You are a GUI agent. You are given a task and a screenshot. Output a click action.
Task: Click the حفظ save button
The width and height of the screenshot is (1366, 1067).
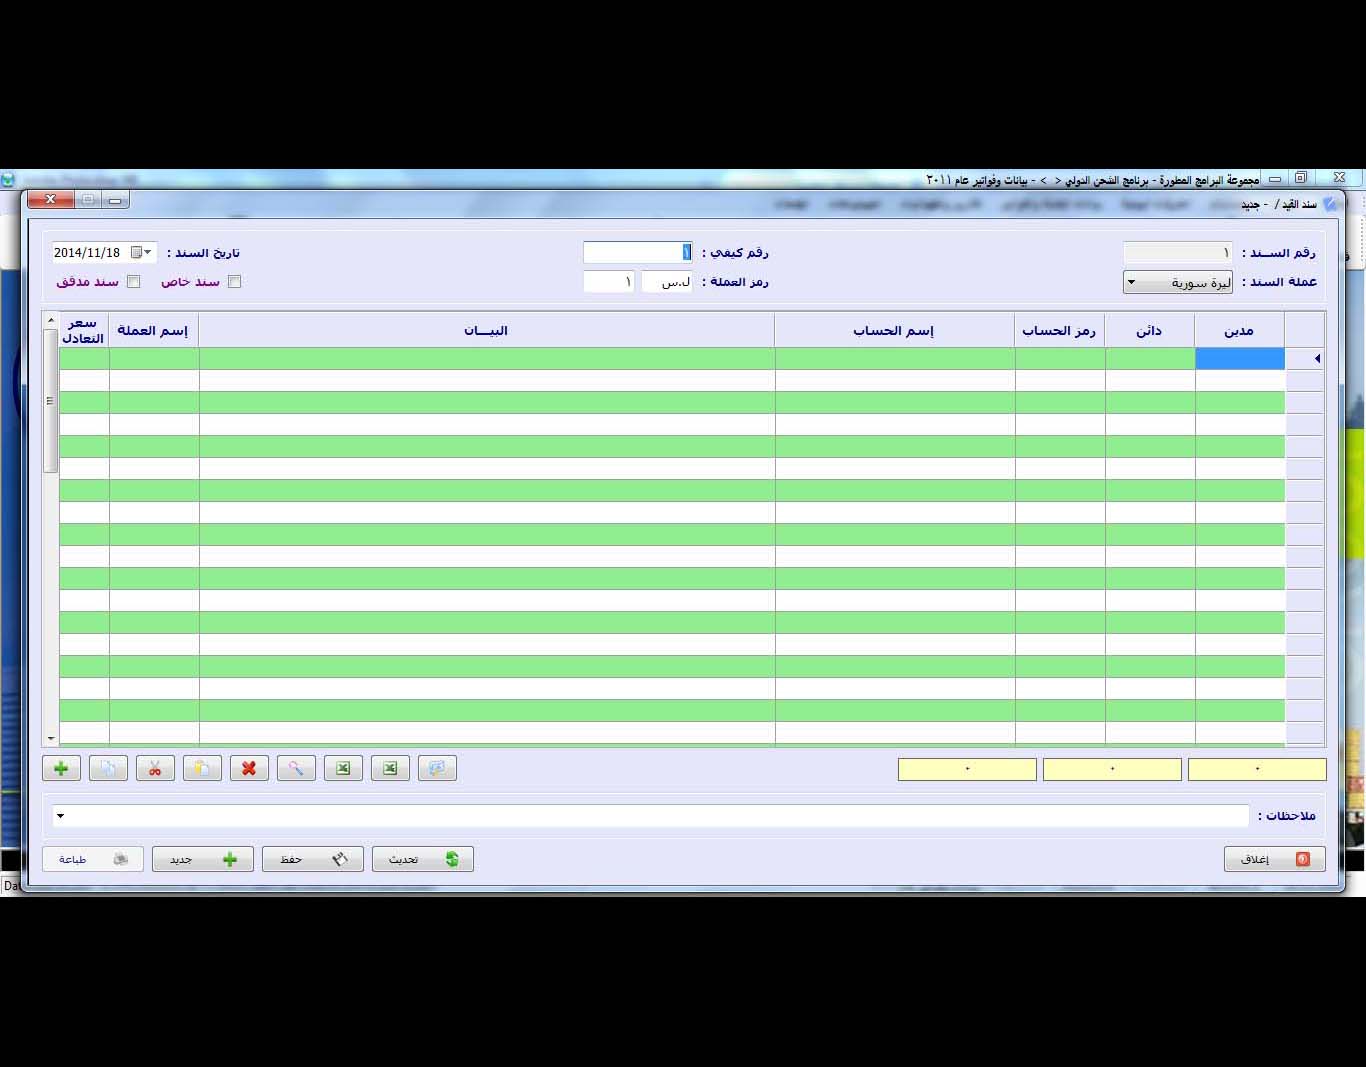312,859
